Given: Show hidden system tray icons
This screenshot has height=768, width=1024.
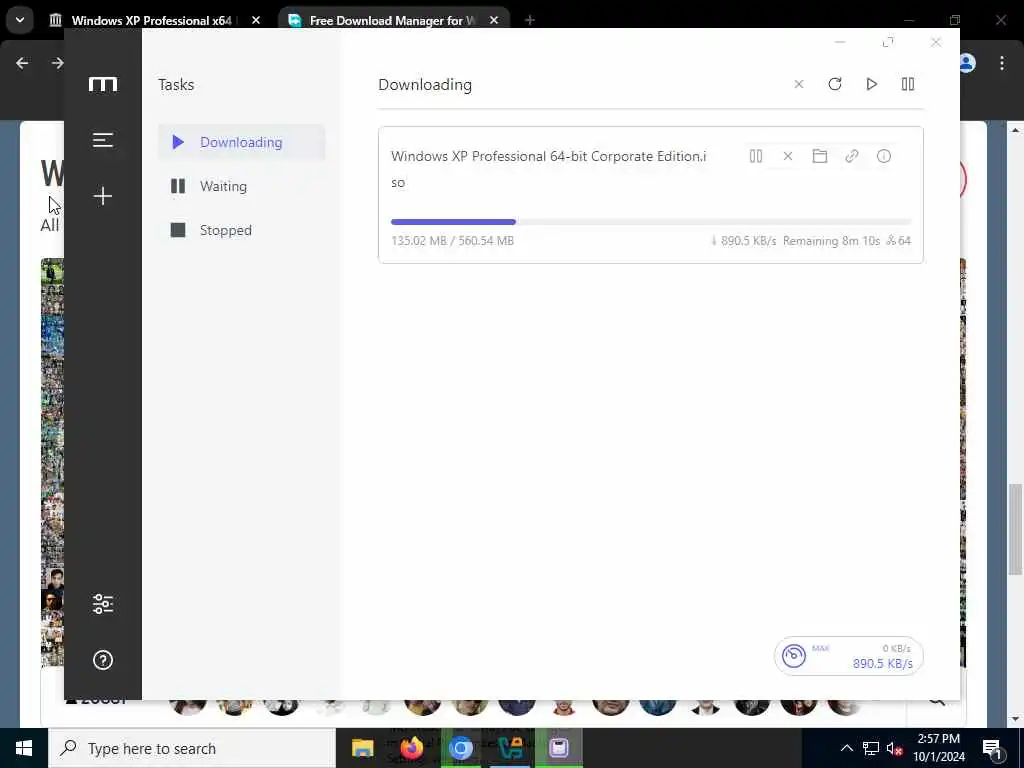Looking at the screenshot, I should [x=846, y=748].
